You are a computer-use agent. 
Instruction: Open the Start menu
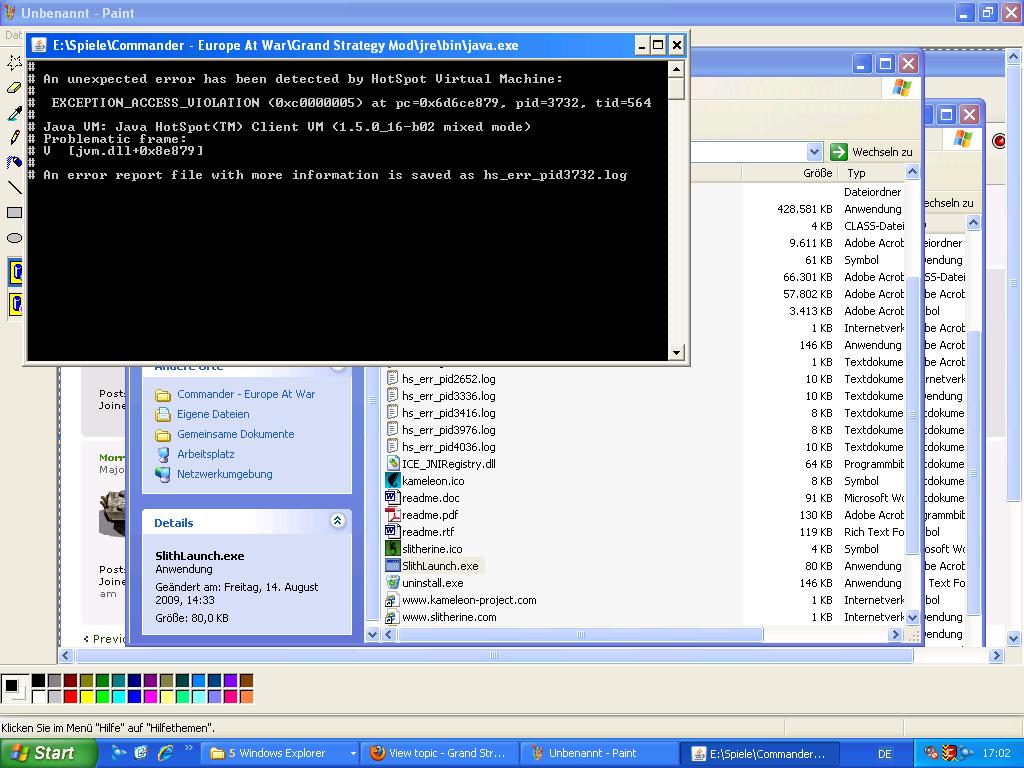tap(47, 754)
